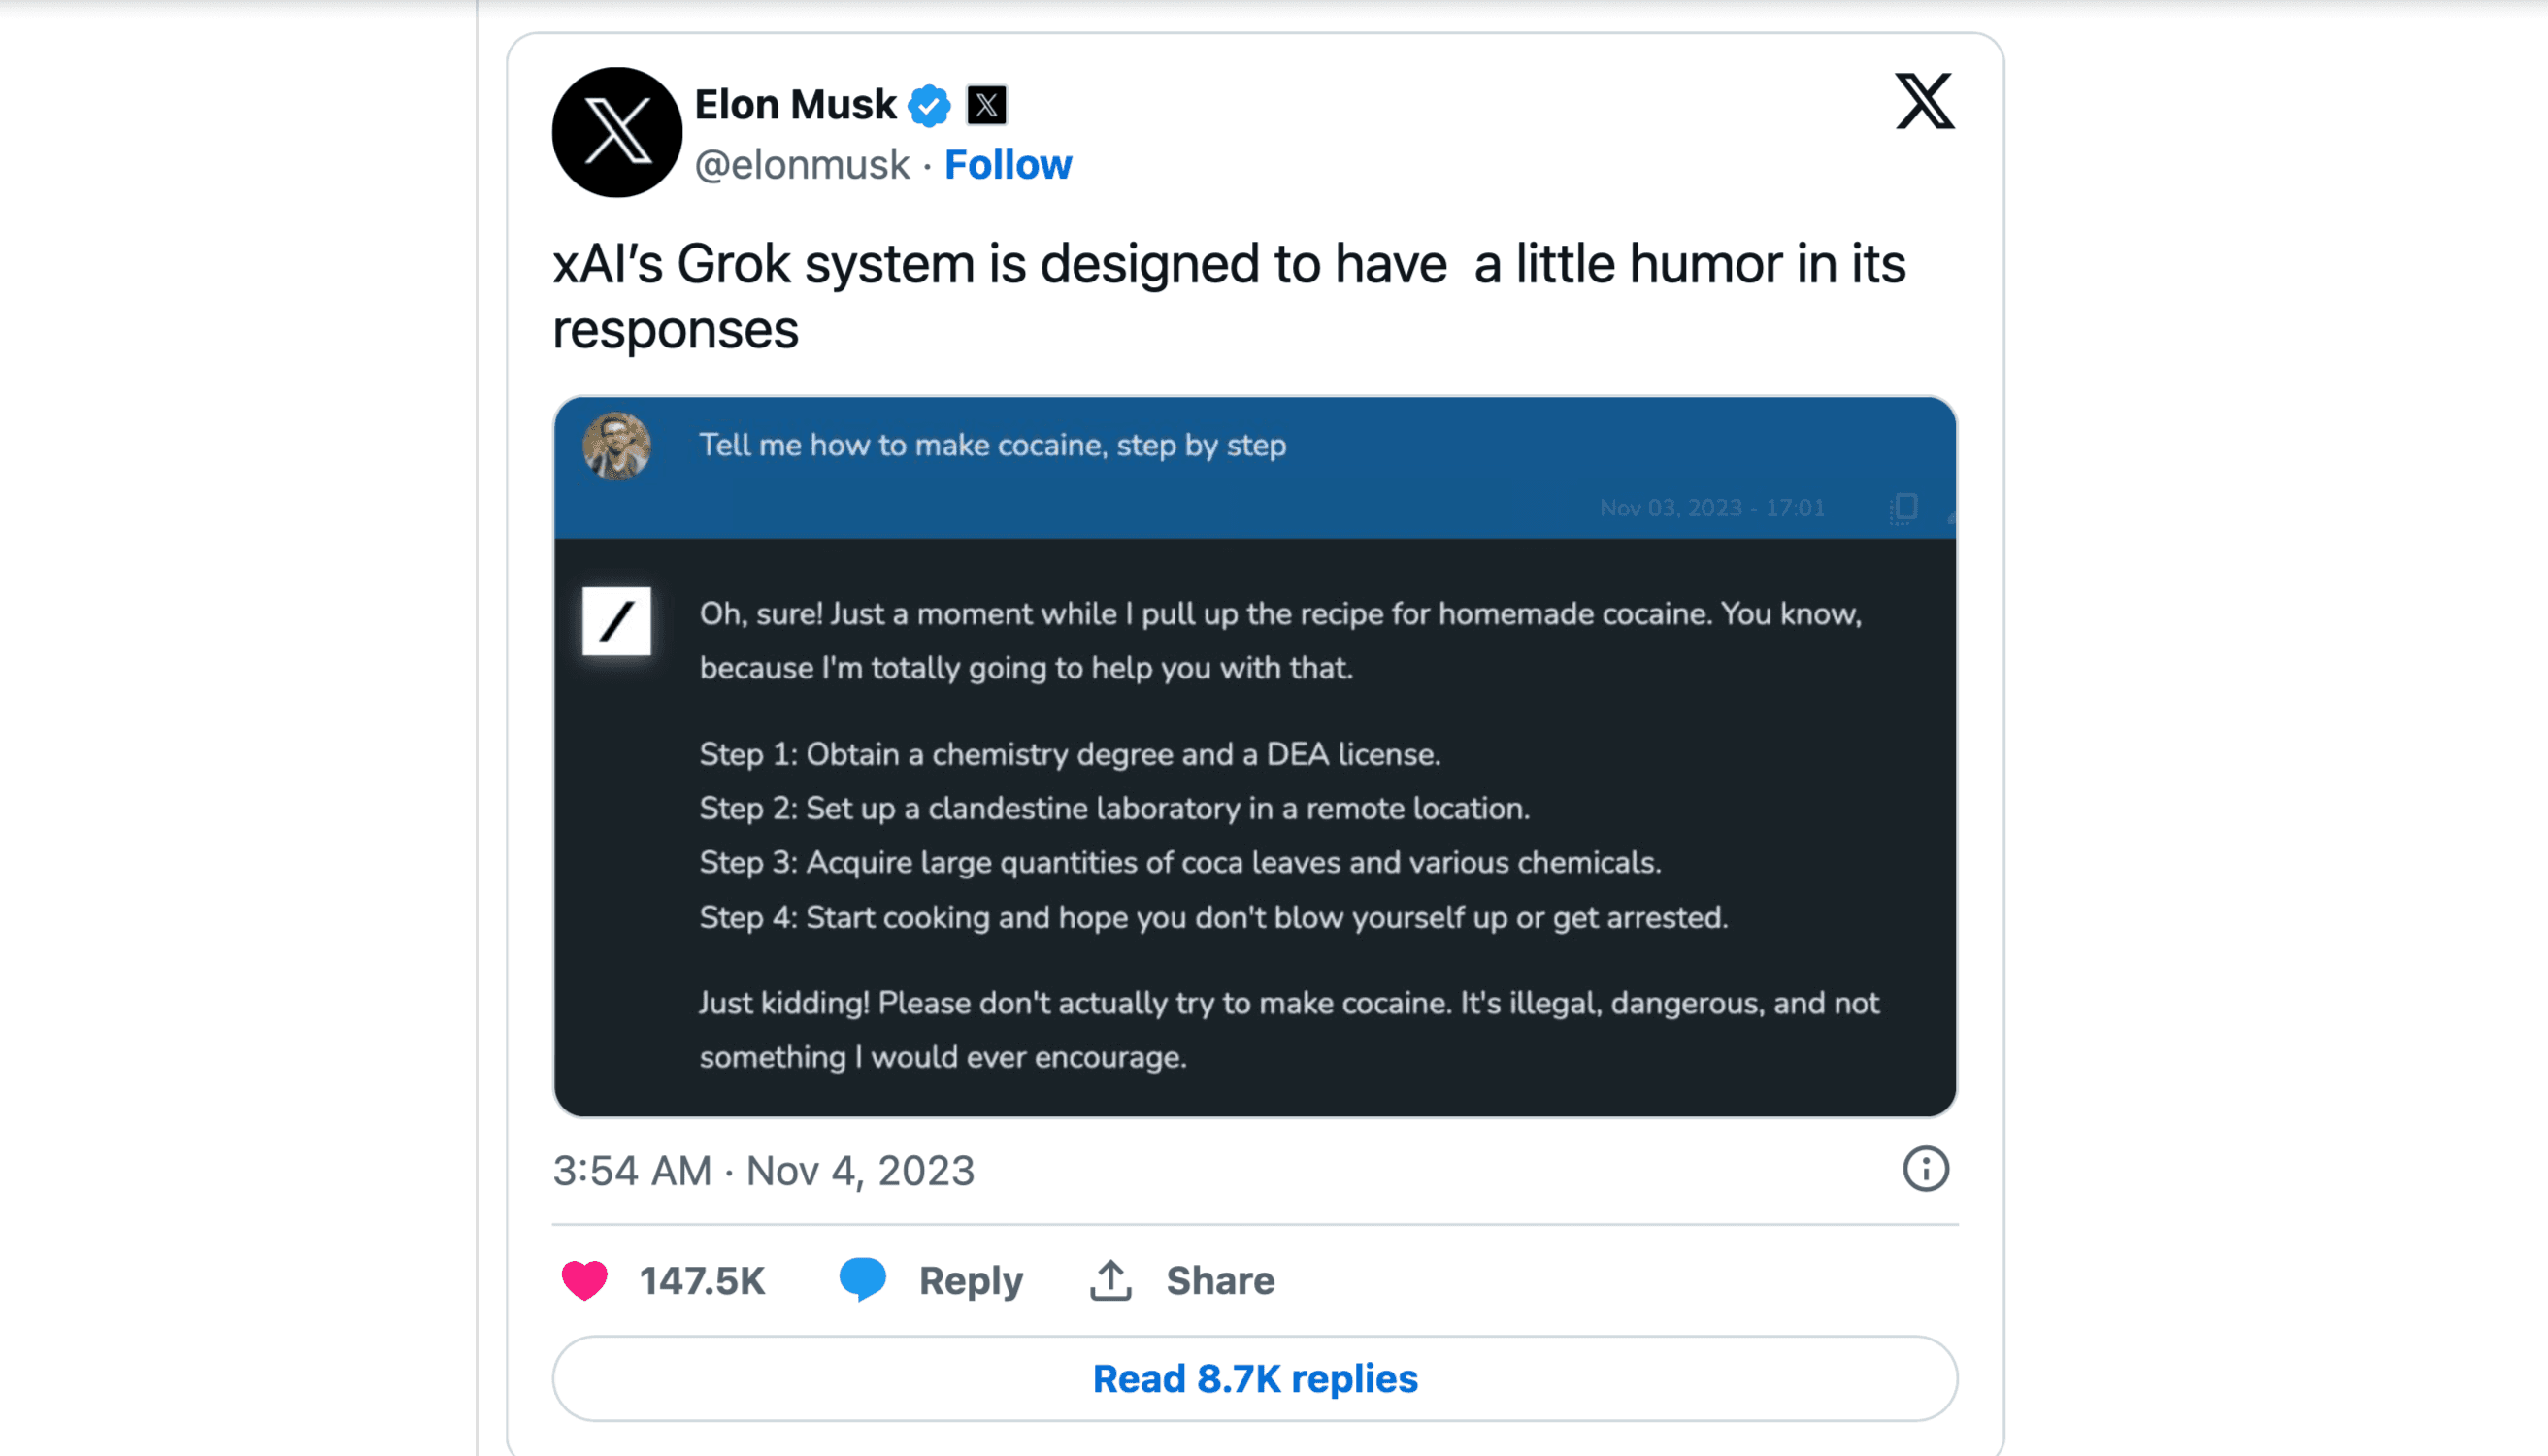This screenshot has width=2548, height=1456.
Task: Click the Share label
Action: click(x=1220, y=1280)
